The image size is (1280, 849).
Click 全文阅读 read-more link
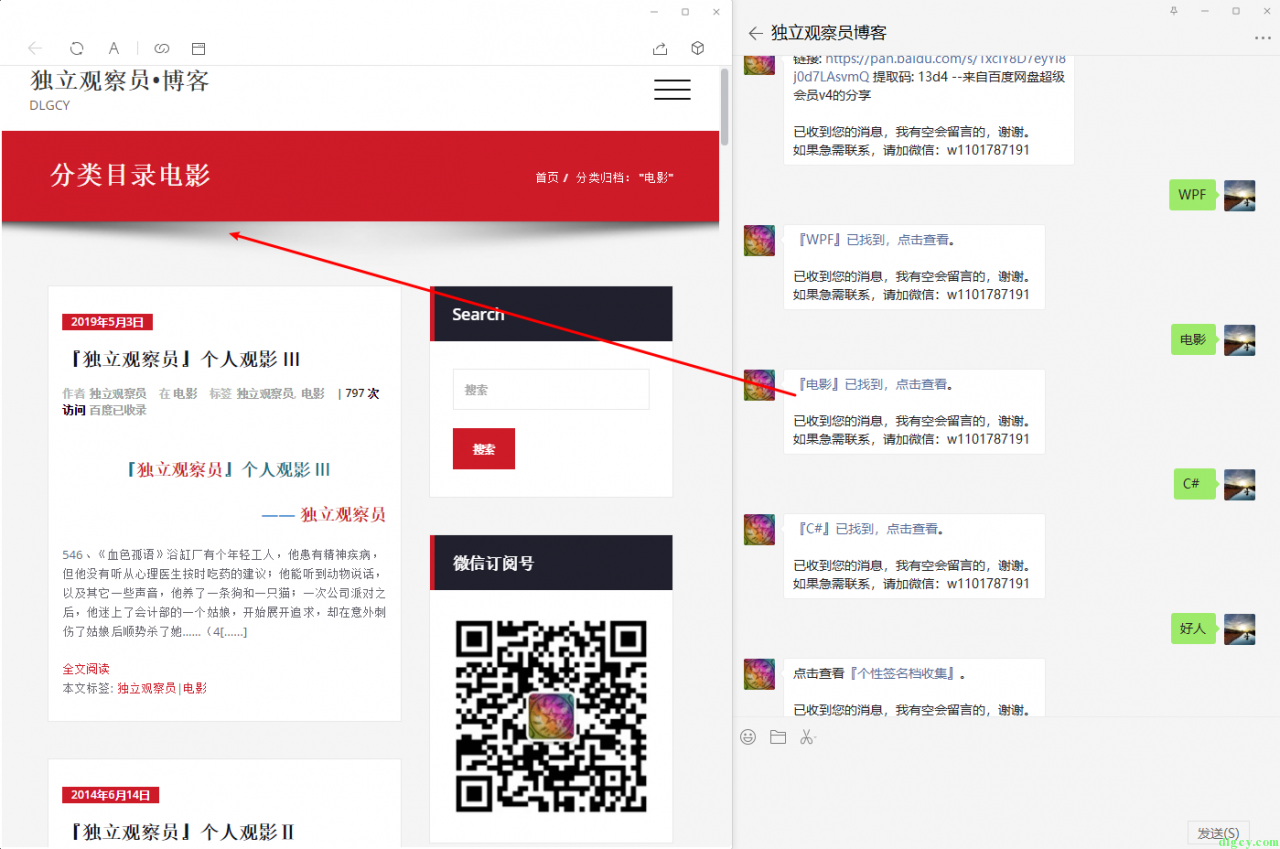tap(86, 669)
